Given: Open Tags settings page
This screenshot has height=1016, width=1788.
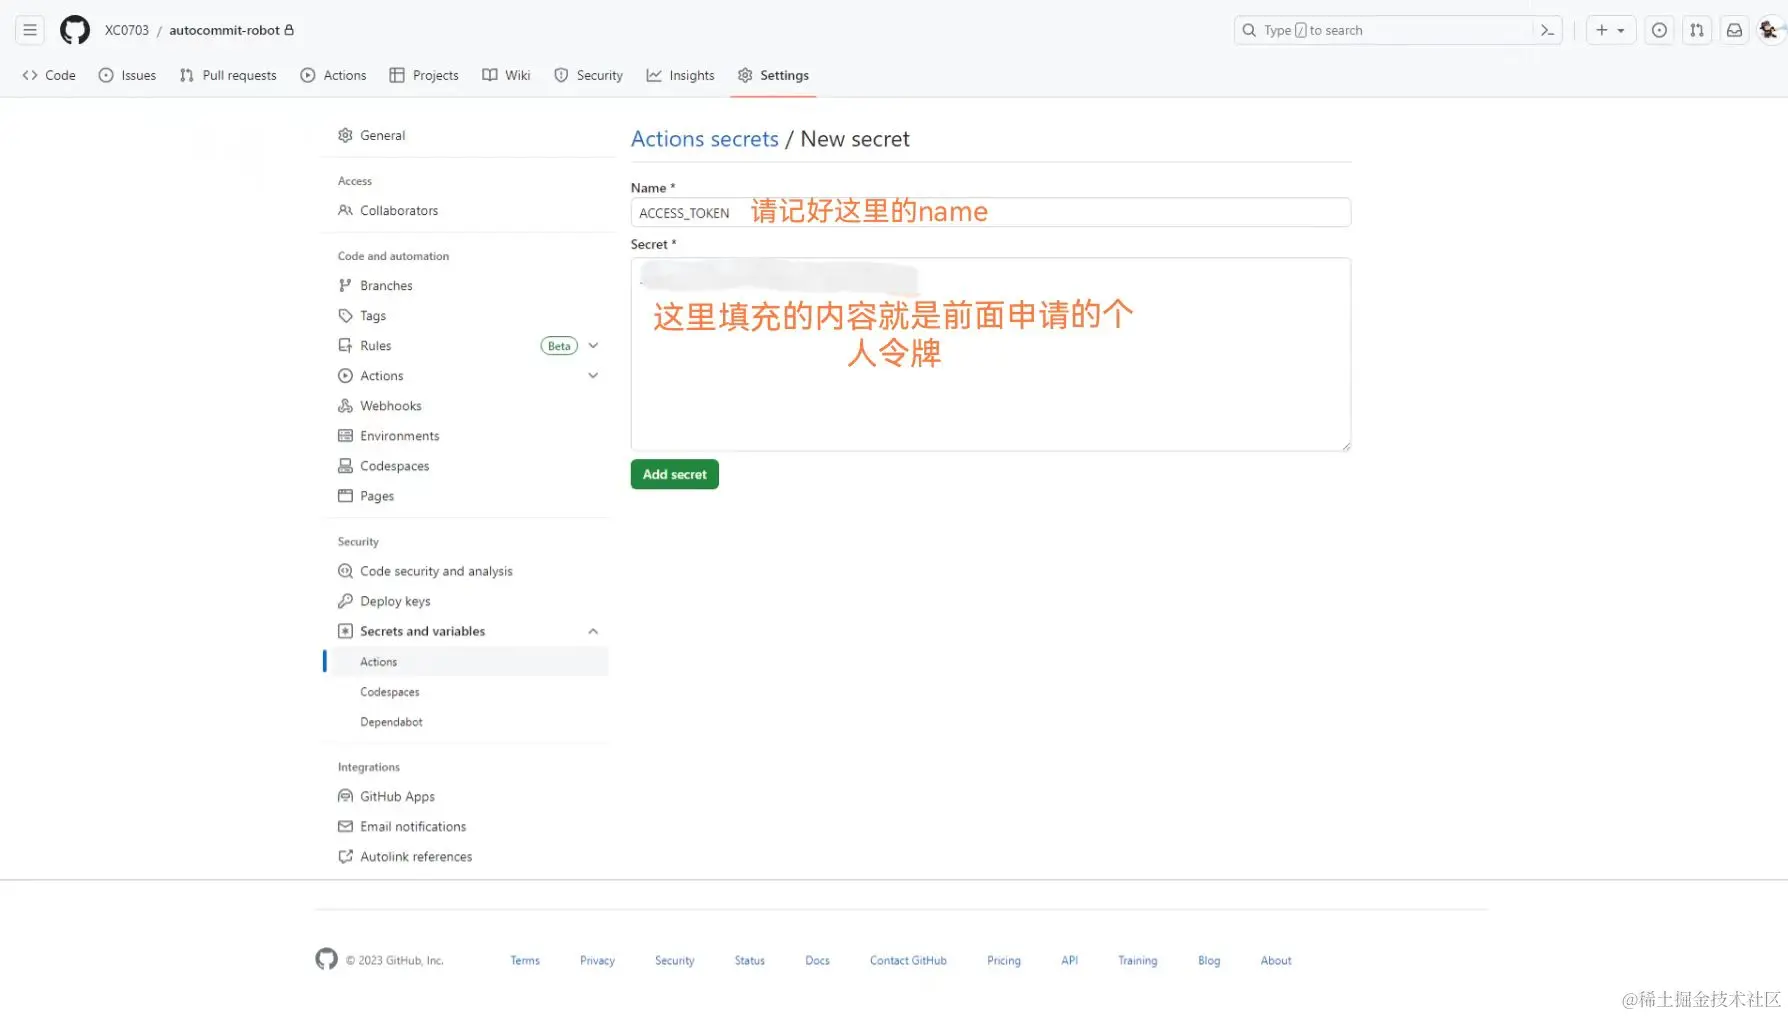Looking at the screenshot, I should (466, 315).
